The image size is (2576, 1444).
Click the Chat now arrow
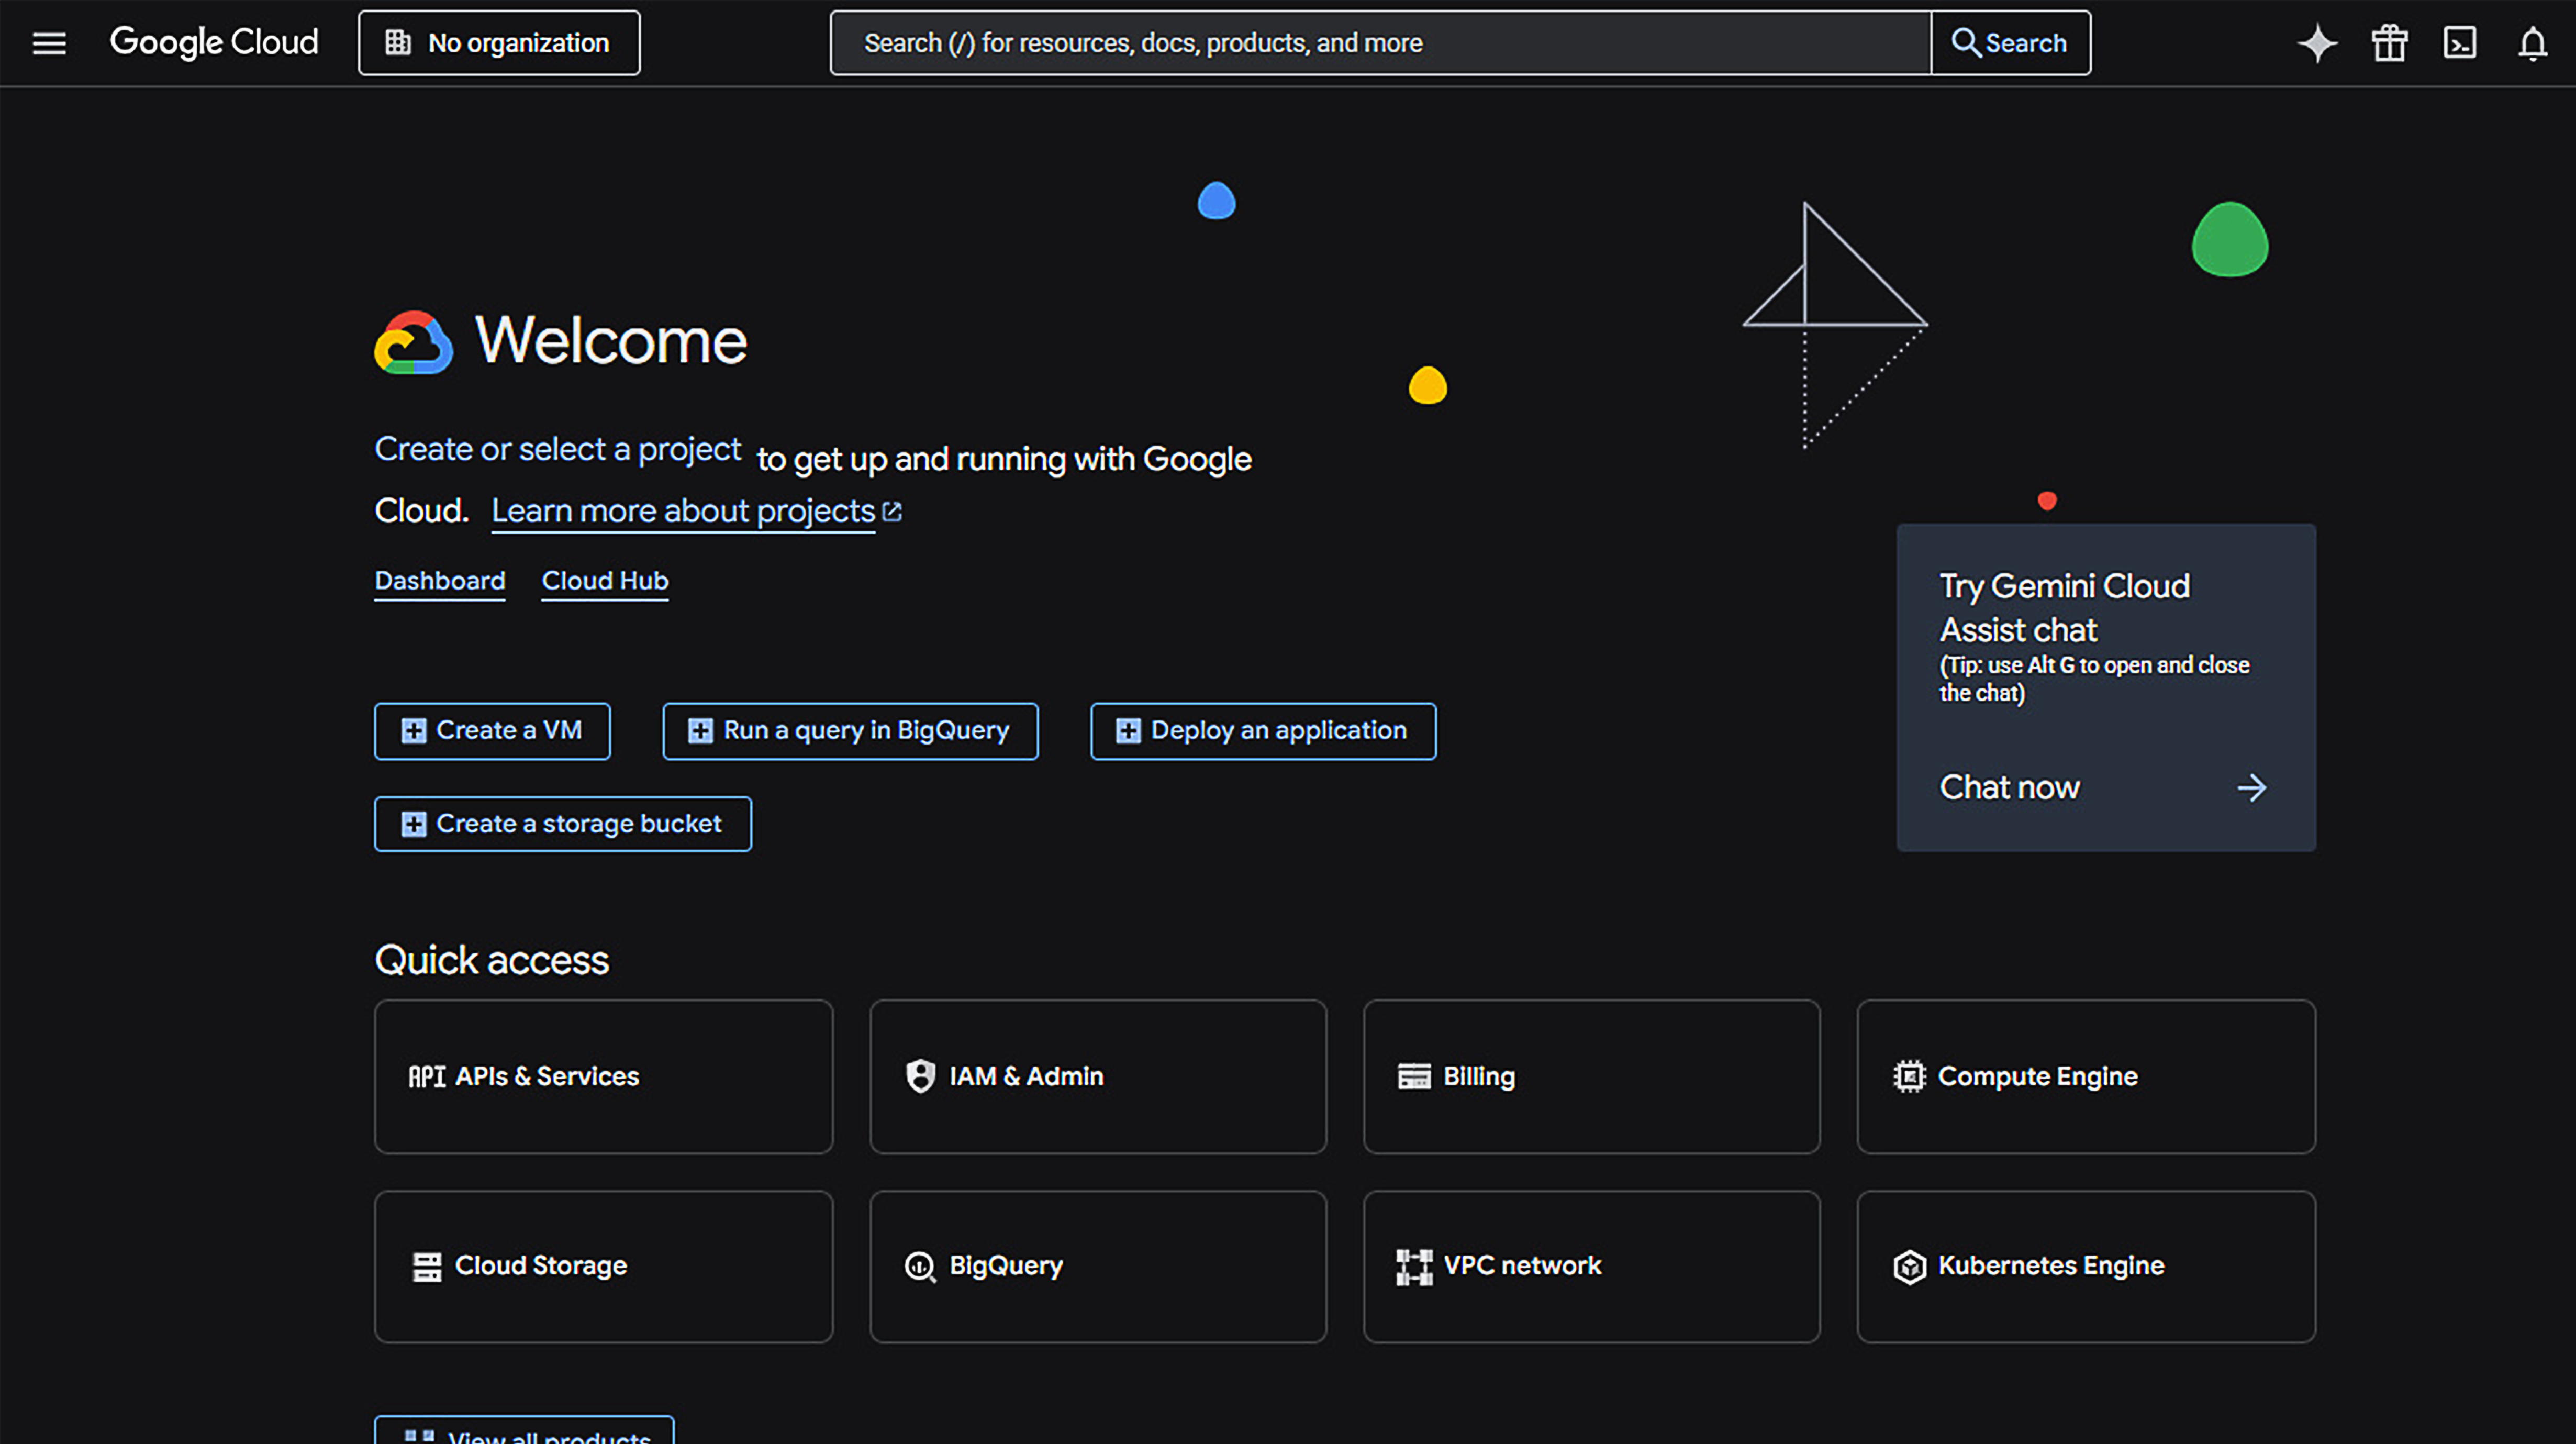tap(2251, 788)
